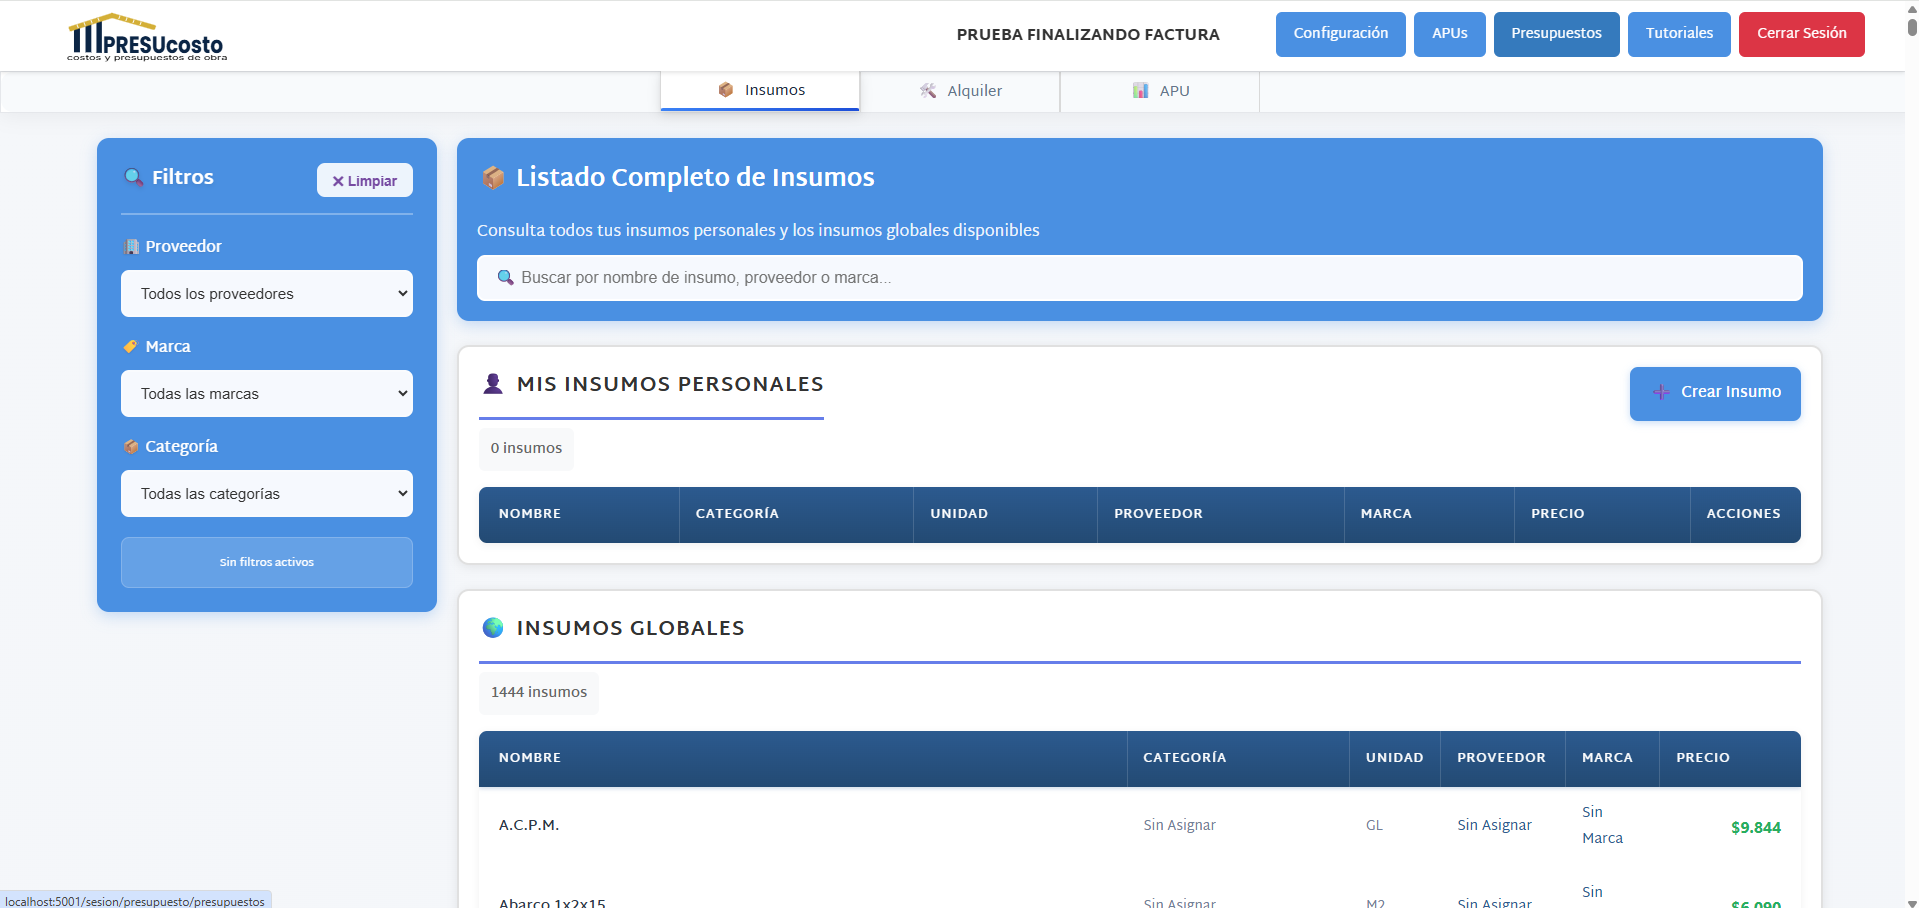Open the Todas las marcas dropdown

pyautogui.click(x=266, y=393)
